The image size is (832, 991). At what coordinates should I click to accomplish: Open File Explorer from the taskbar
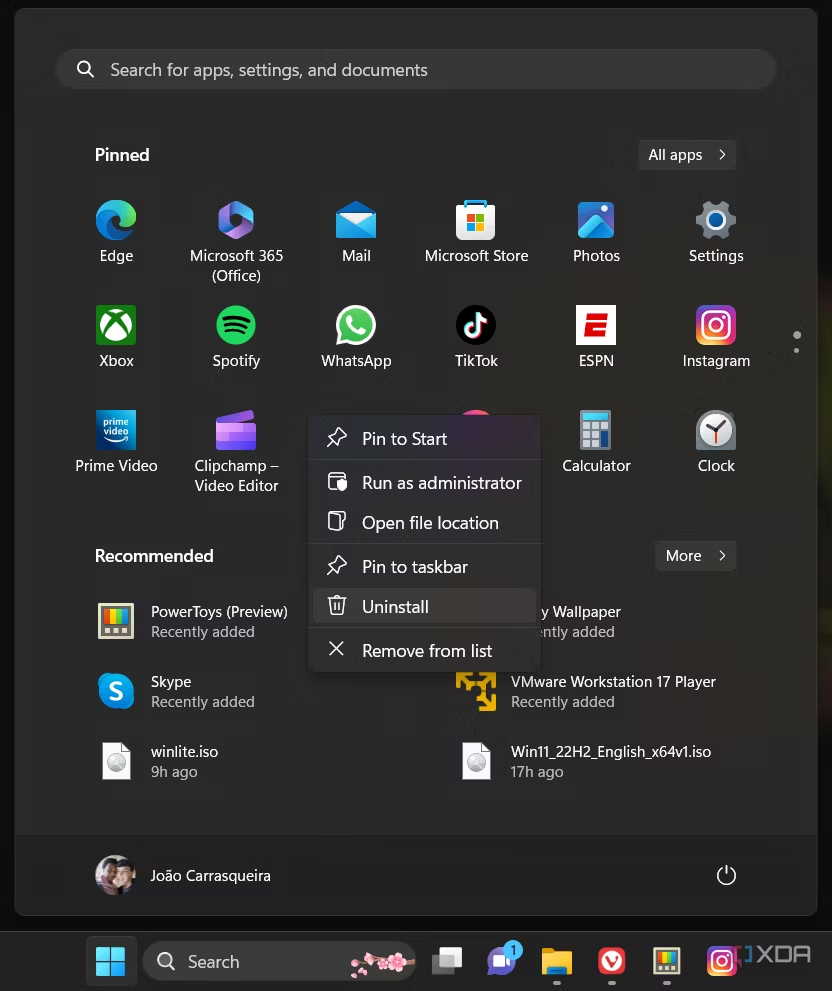click(x=557, y=961)
